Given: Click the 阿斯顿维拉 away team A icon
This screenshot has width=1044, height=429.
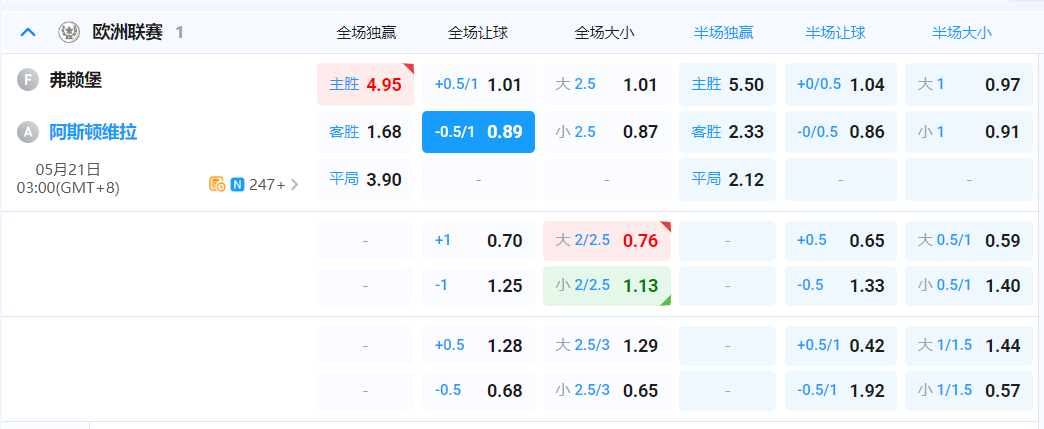Looking at the screenshot, I should [28, 132].
